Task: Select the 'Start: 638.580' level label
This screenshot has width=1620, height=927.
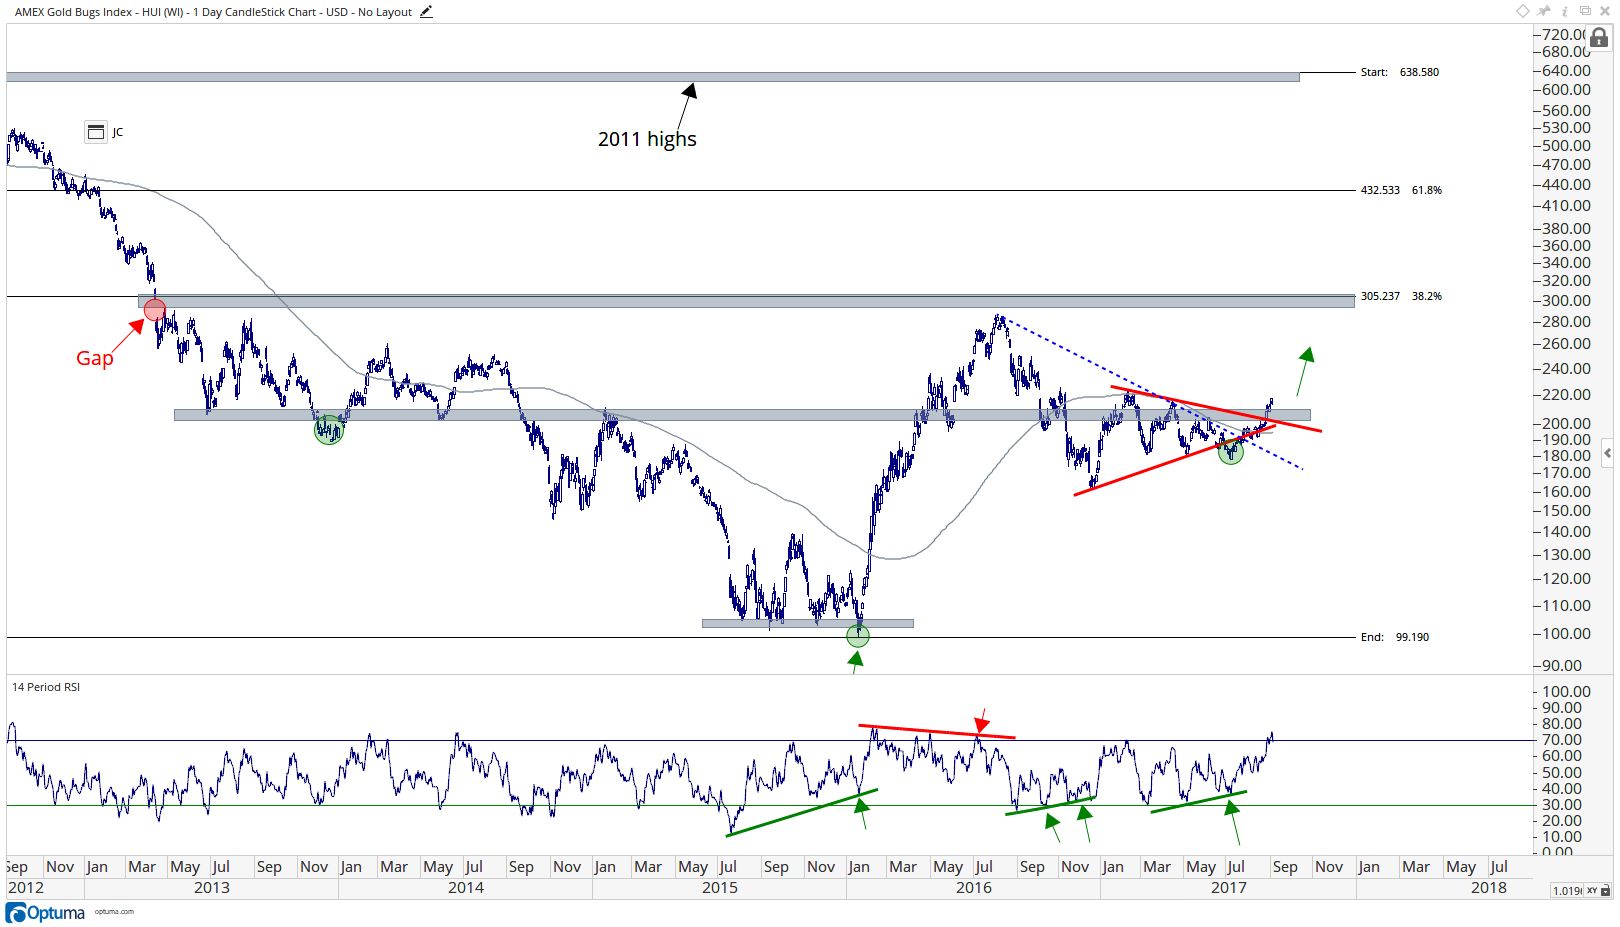Action: point(1400,72)
